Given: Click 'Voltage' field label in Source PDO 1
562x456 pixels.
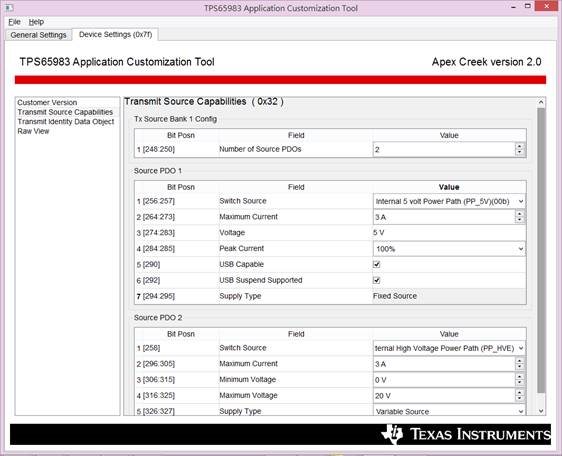Looking at the screenshot, I should (232, 233).
